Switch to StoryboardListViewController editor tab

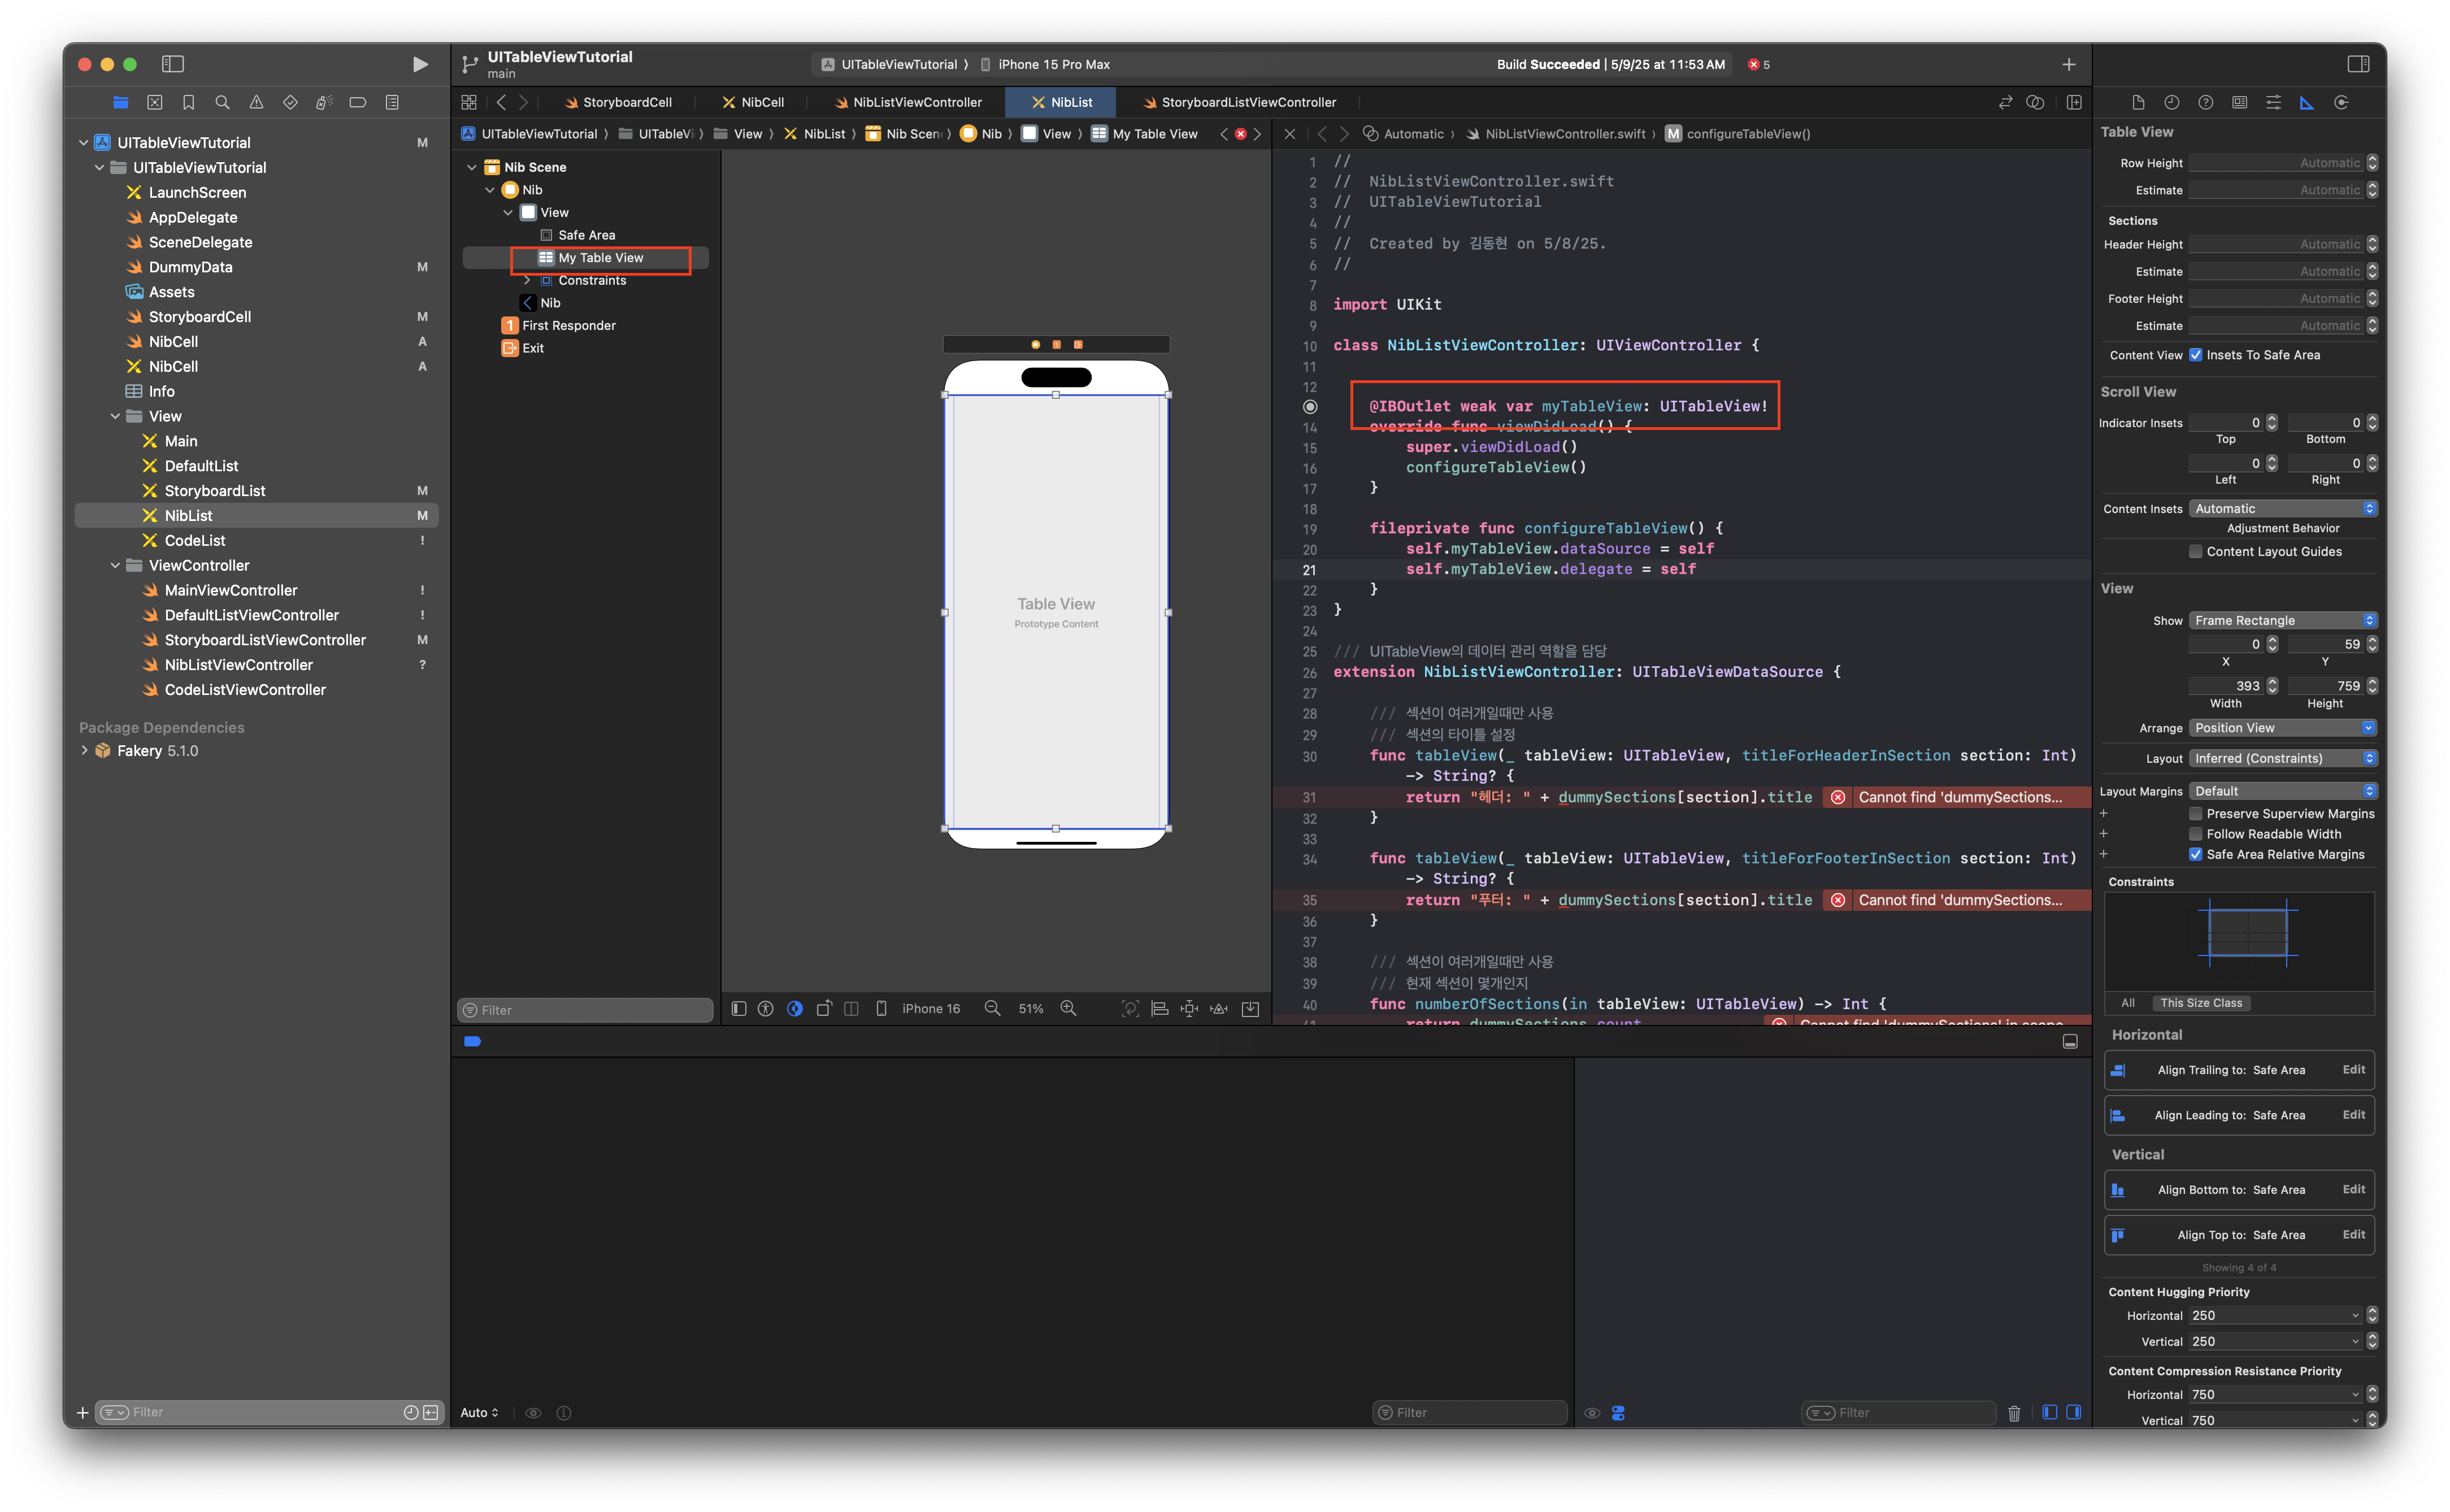click(1239, 102)
